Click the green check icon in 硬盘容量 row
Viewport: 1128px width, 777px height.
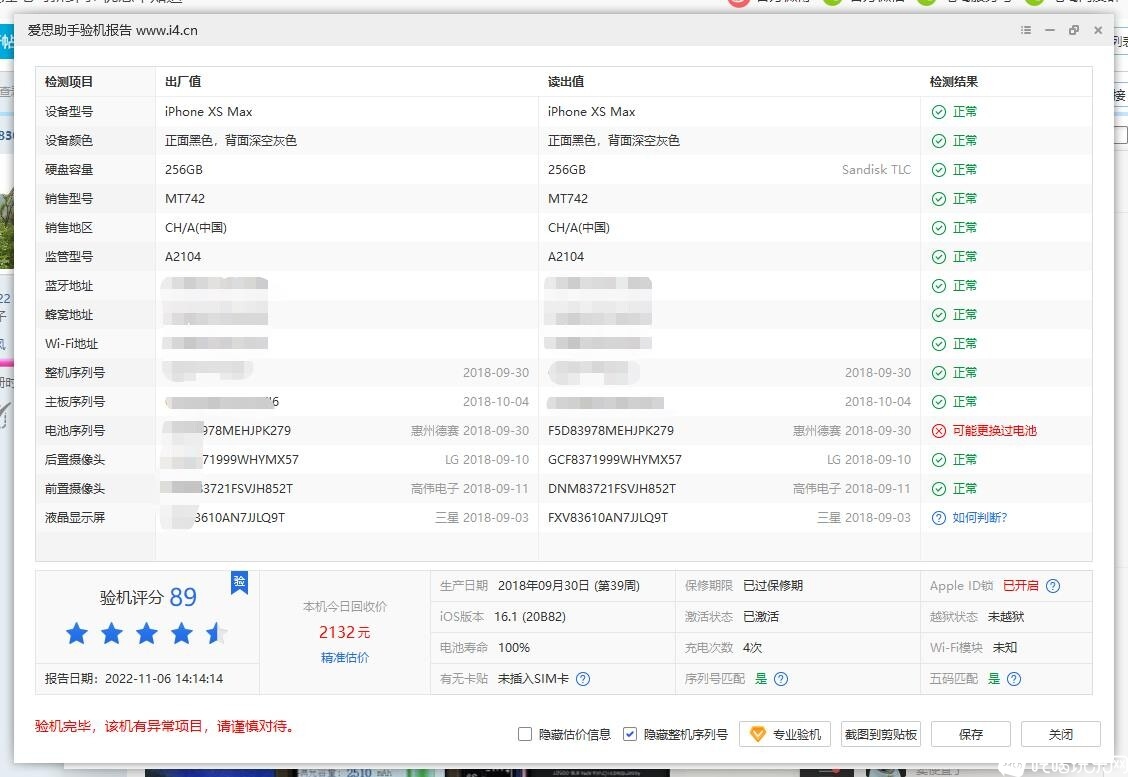point(939,170)
